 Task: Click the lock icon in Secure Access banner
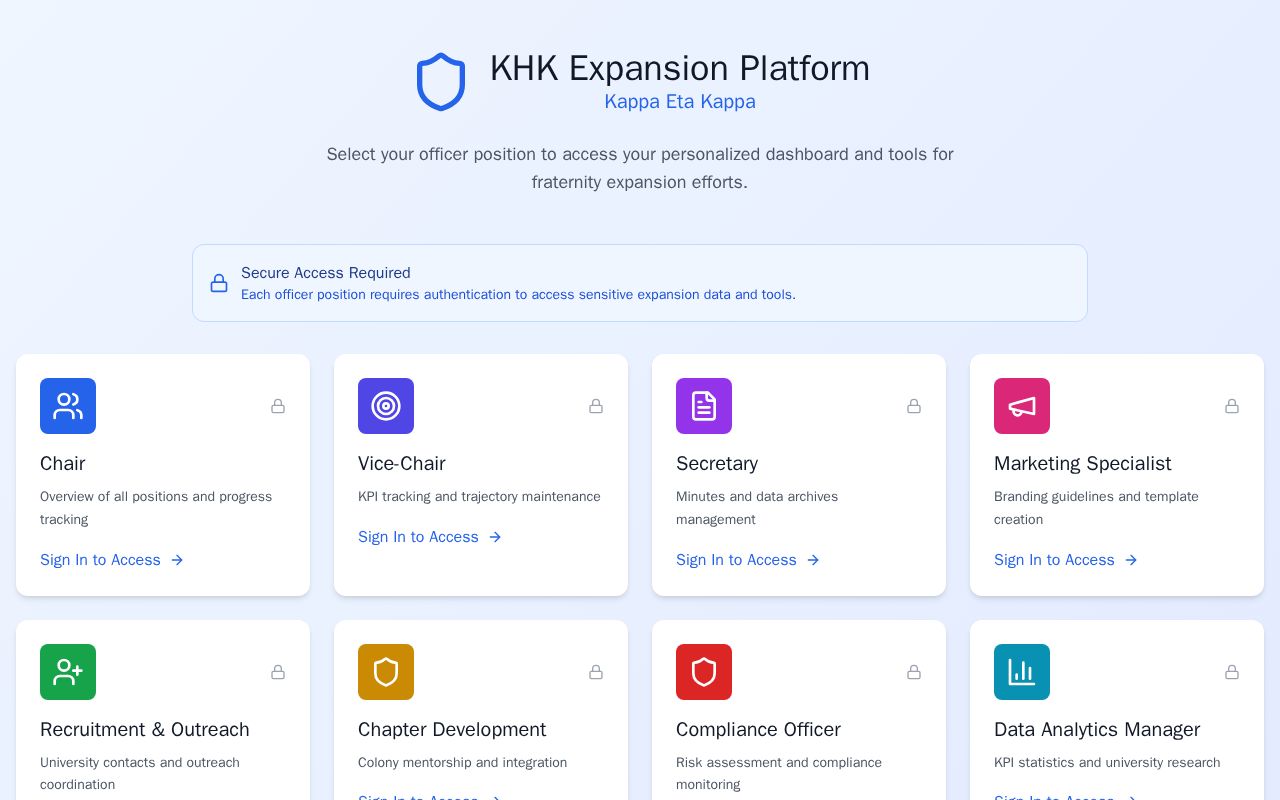coord(219,283)
